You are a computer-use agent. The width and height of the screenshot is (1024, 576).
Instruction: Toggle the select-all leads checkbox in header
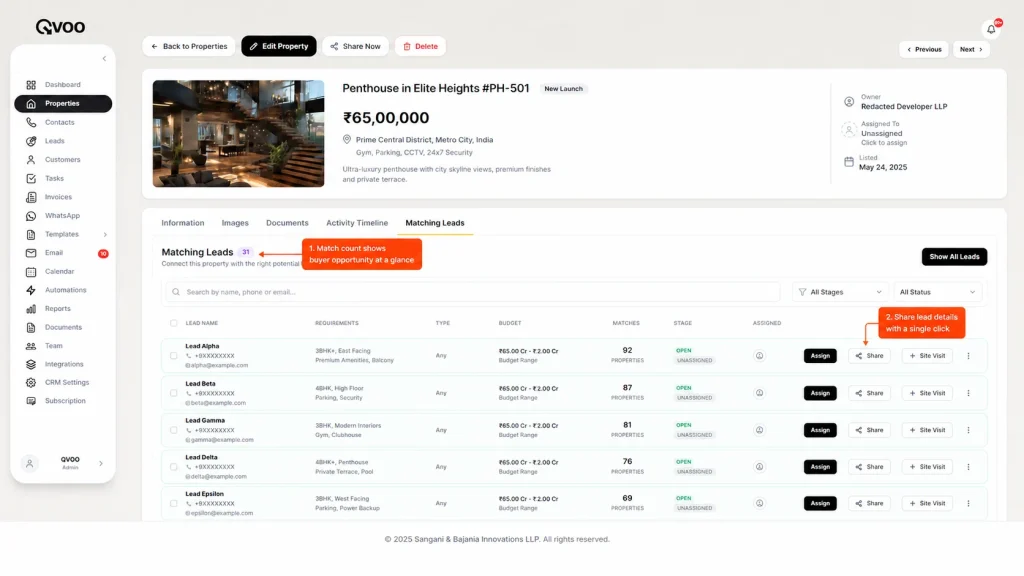(173, 323)
